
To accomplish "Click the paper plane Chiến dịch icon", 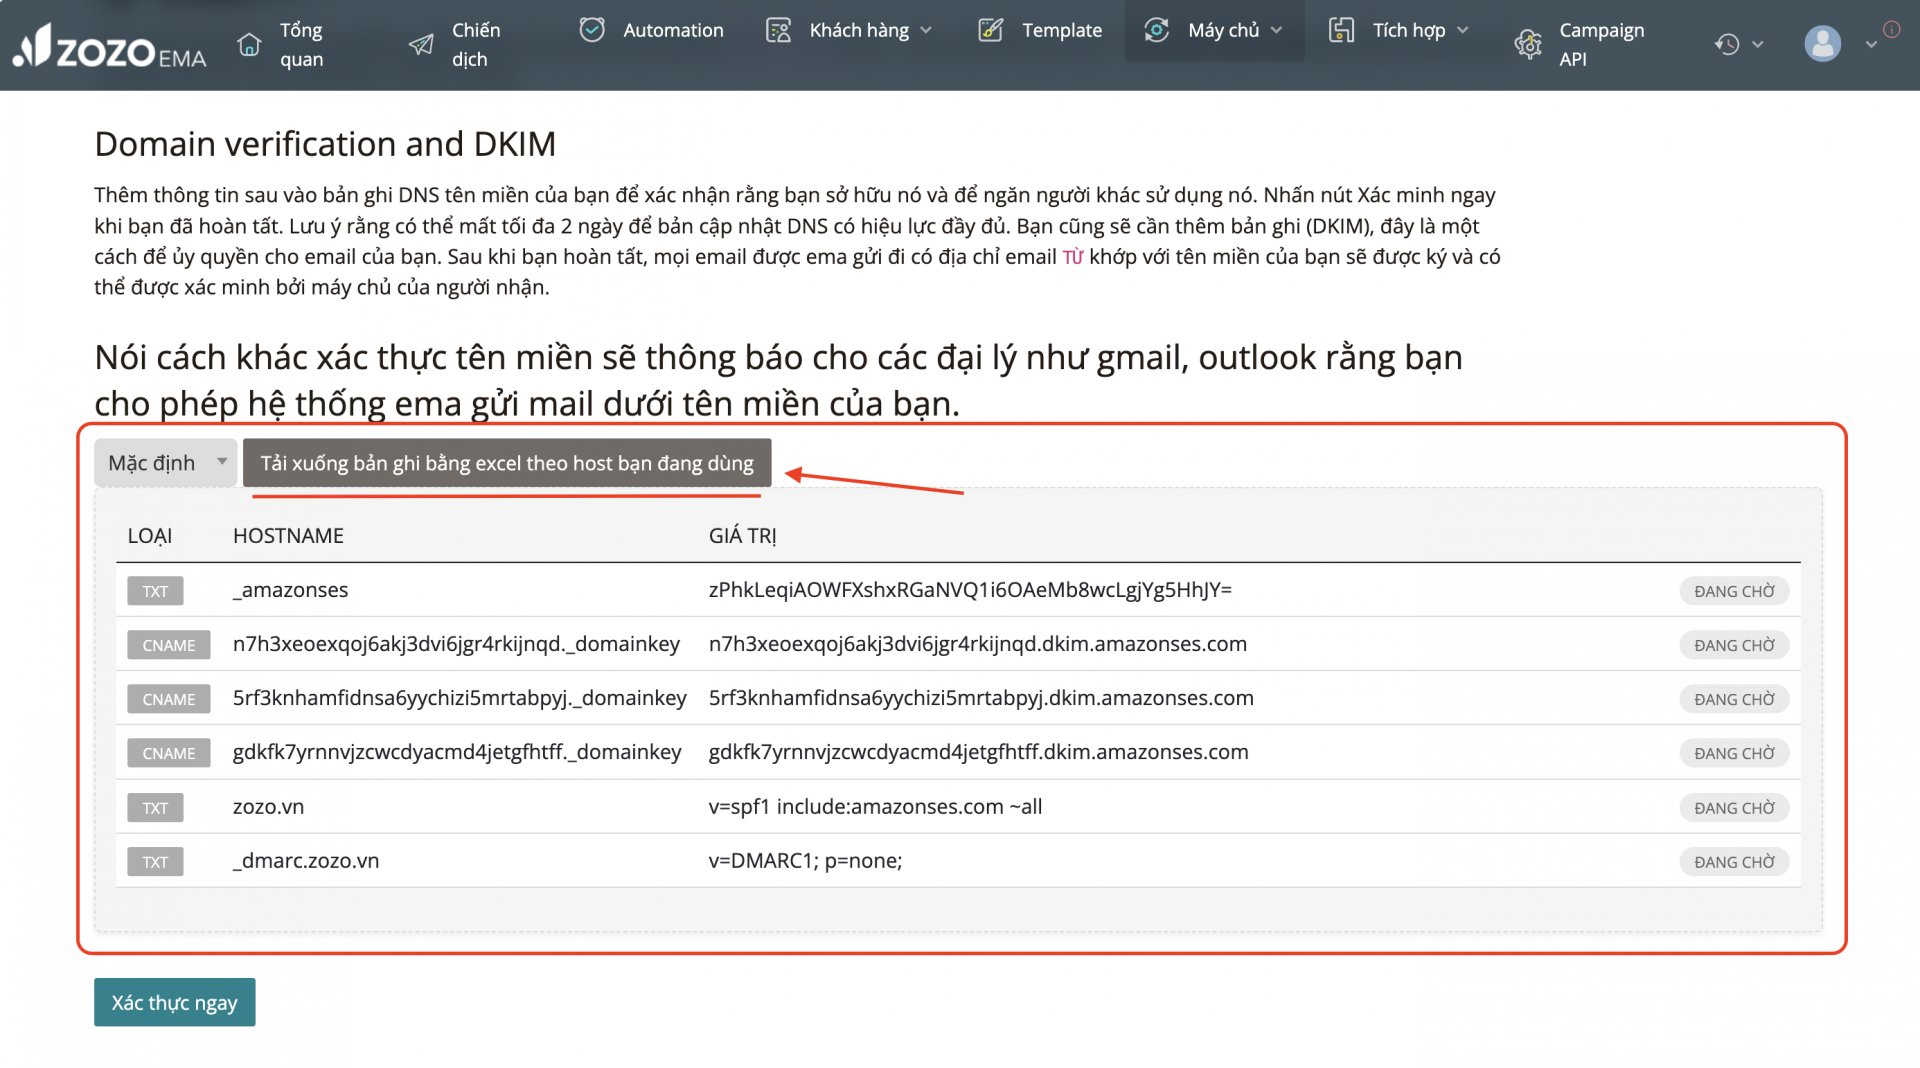I will tap(421, 44).
